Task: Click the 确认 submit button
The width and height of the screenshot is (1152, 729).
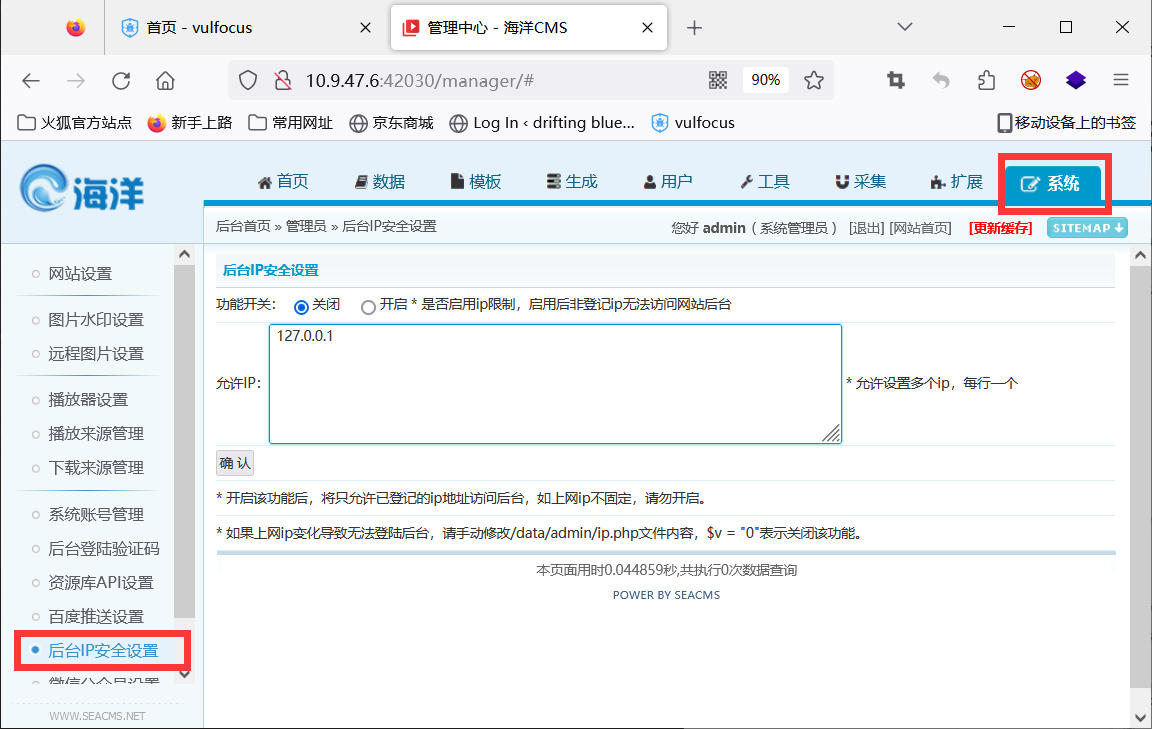Action: 235,463
